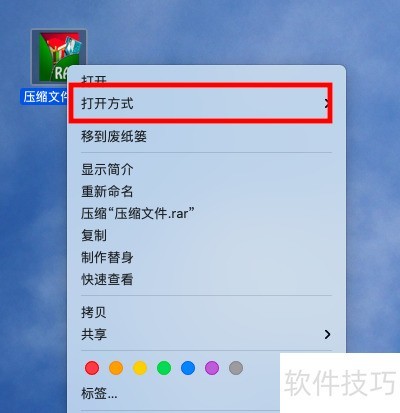This screenshot has height=413, width=400.
Task: Apply the purple tag color
Action: tap(212, 368)
